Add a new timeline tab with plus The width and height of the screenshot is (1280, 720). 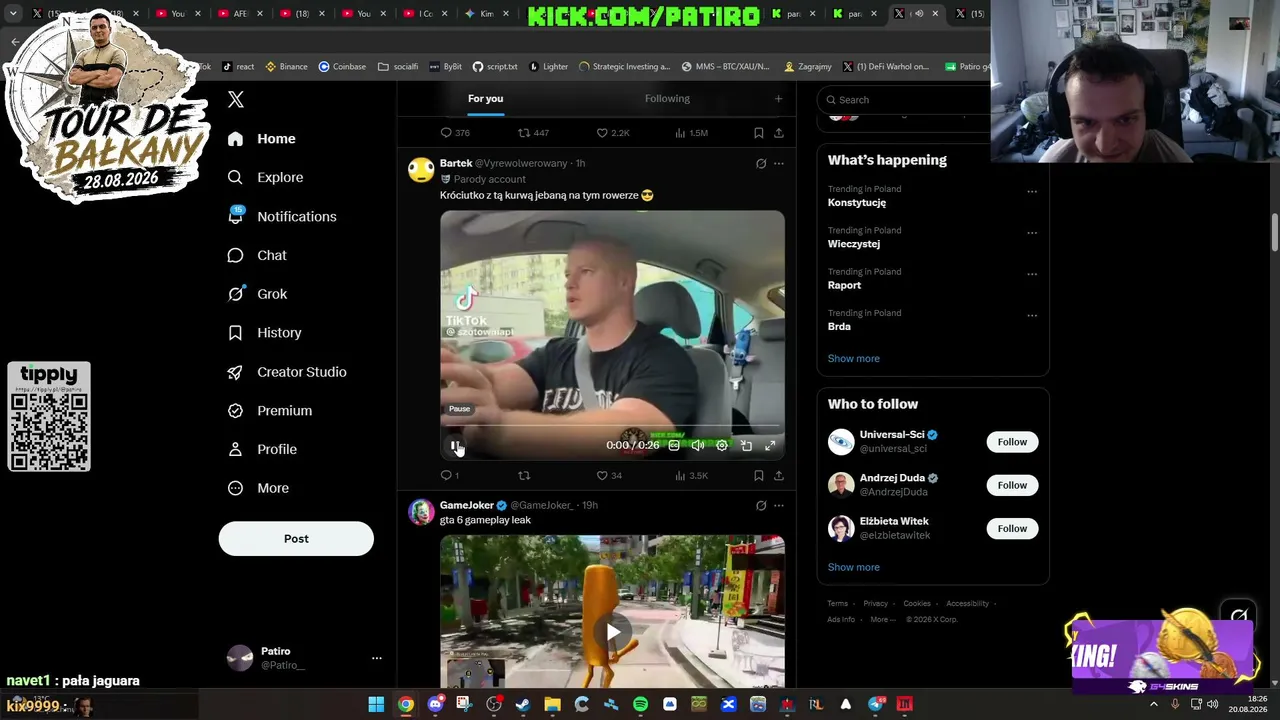coord(778,98)
